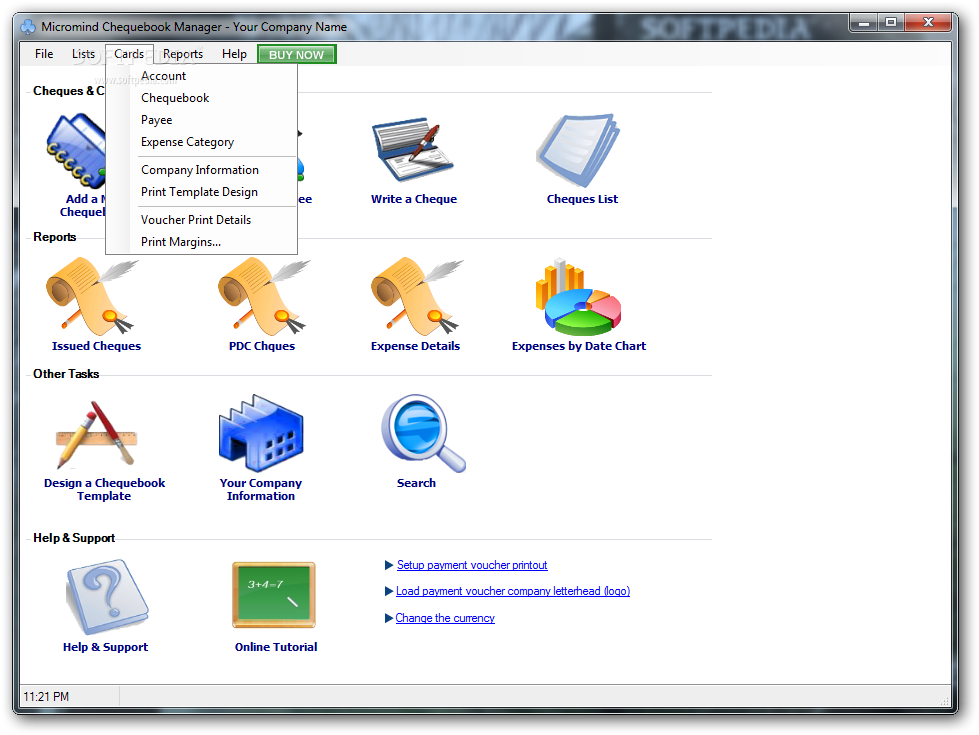
Task: Click the Issued Cheques label
Action: (96, 346)
